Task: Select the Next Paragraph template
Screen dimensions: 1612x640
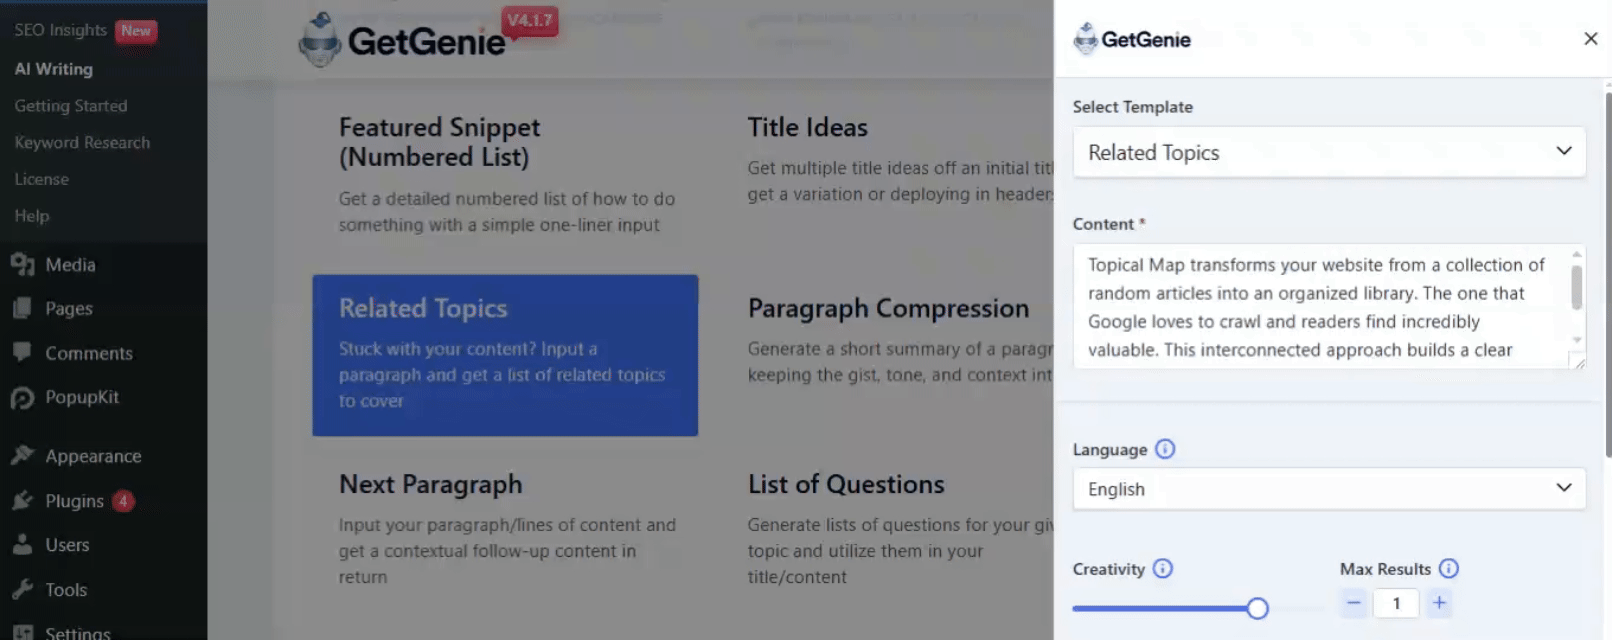Action: 505,530
